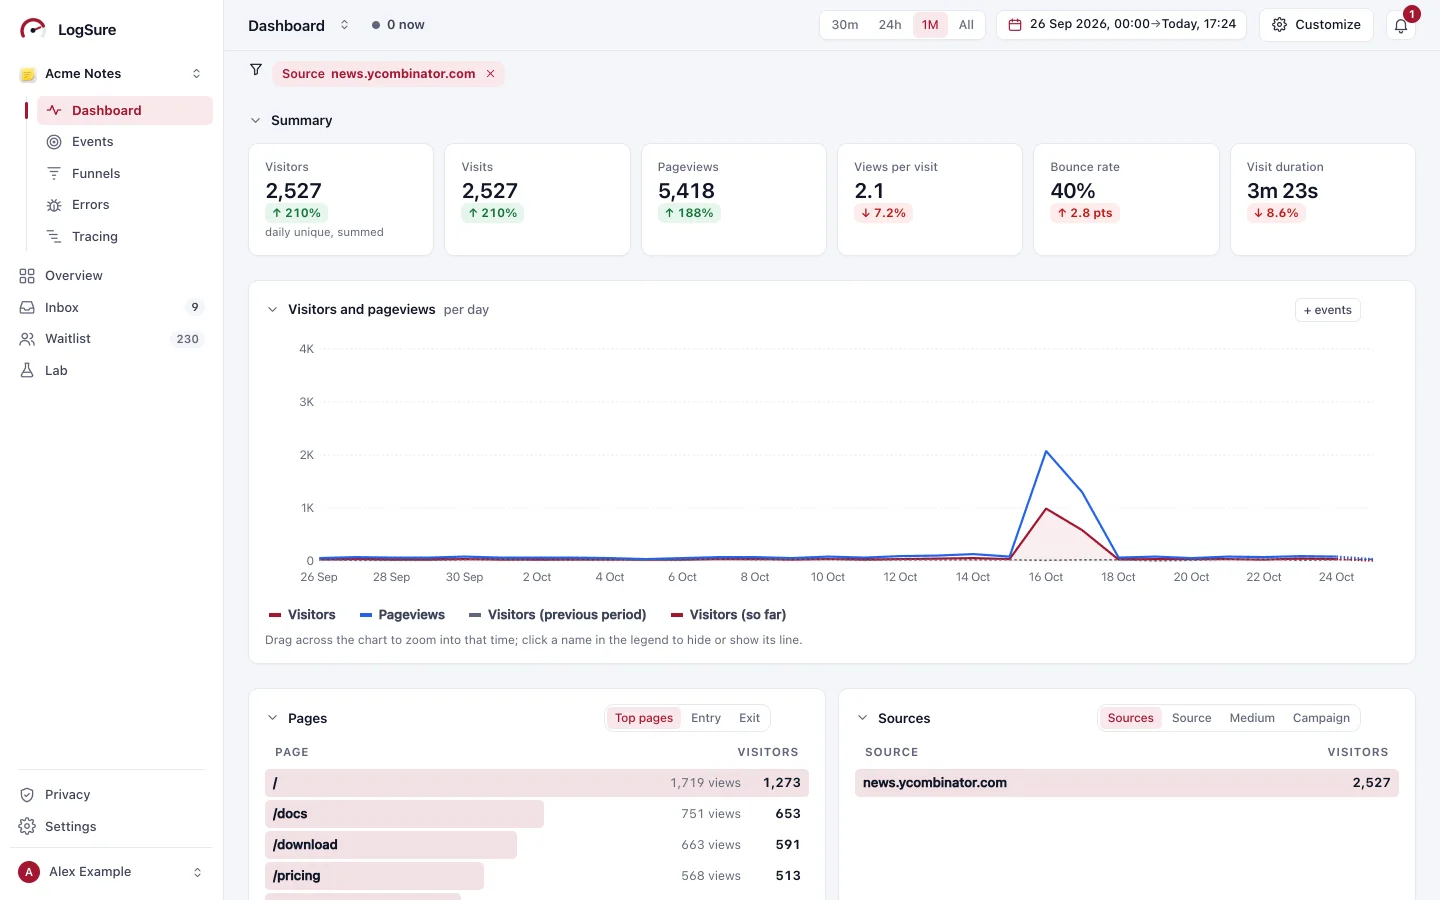Open the Waitlist section
The height and width of the screenshot is (900, 1440).
click(111, 339)
